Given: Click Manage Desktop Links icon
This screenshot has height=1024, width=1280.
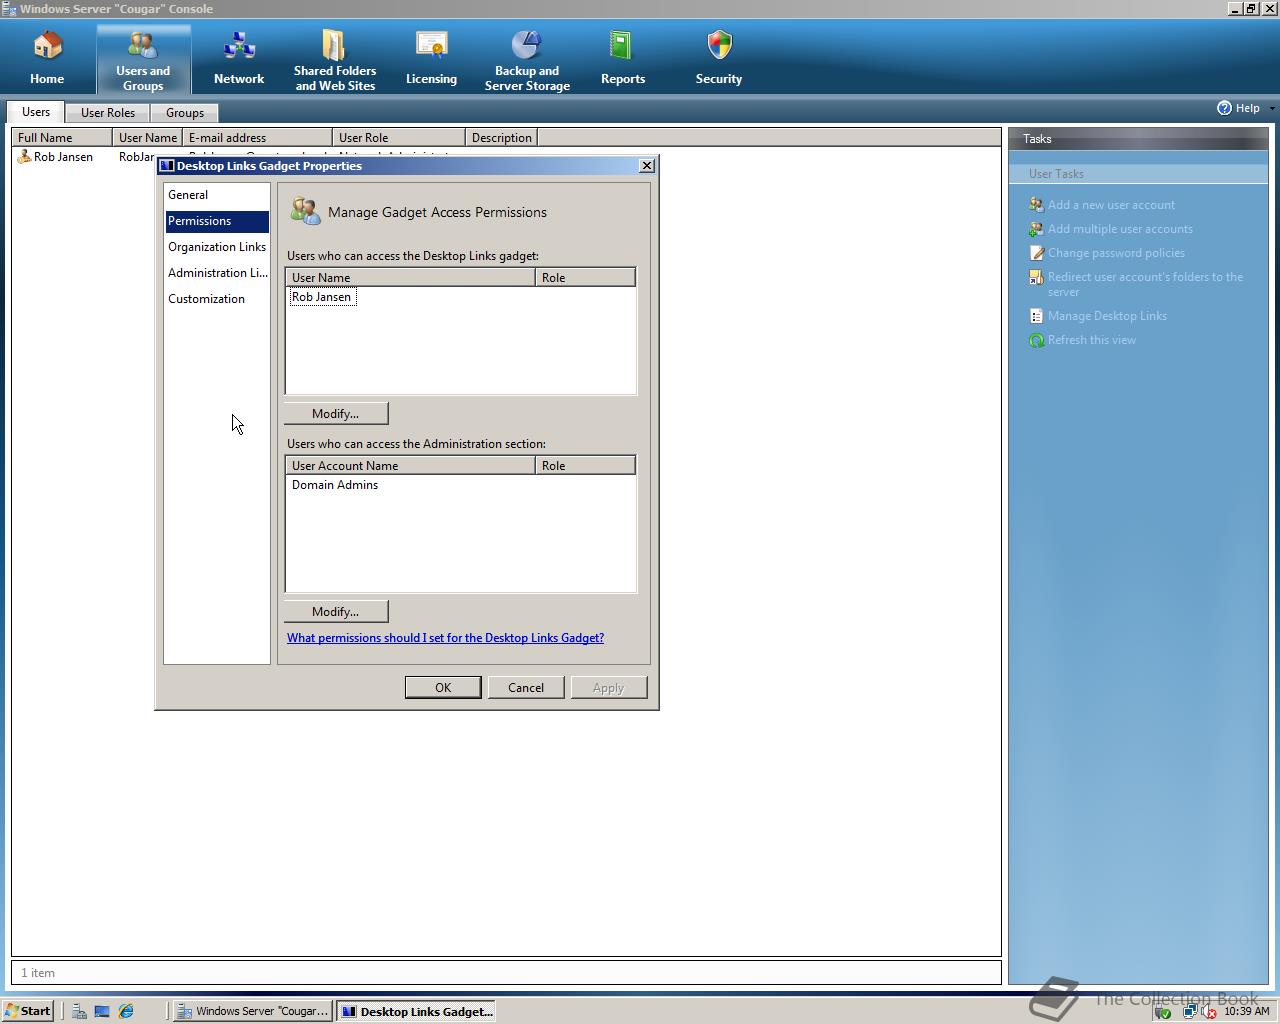Looking at the screenshot, I should point(1036,316).
